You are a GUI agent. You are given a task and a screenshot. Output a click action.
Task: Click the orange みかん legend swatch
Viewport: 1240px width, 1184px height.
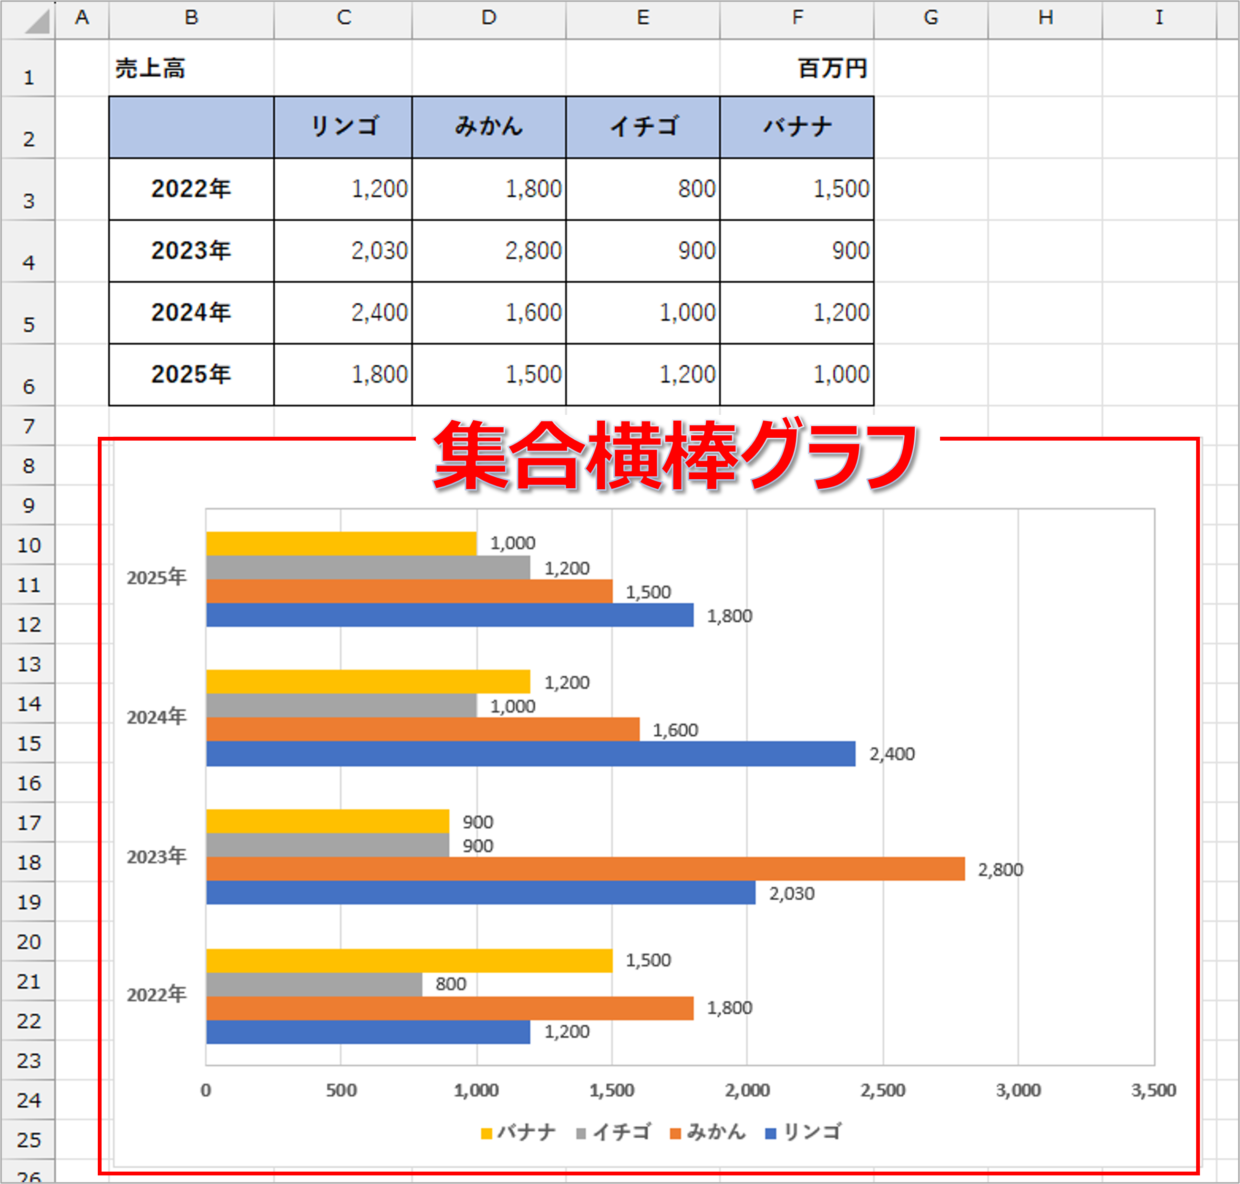(x=675, y=1133)
